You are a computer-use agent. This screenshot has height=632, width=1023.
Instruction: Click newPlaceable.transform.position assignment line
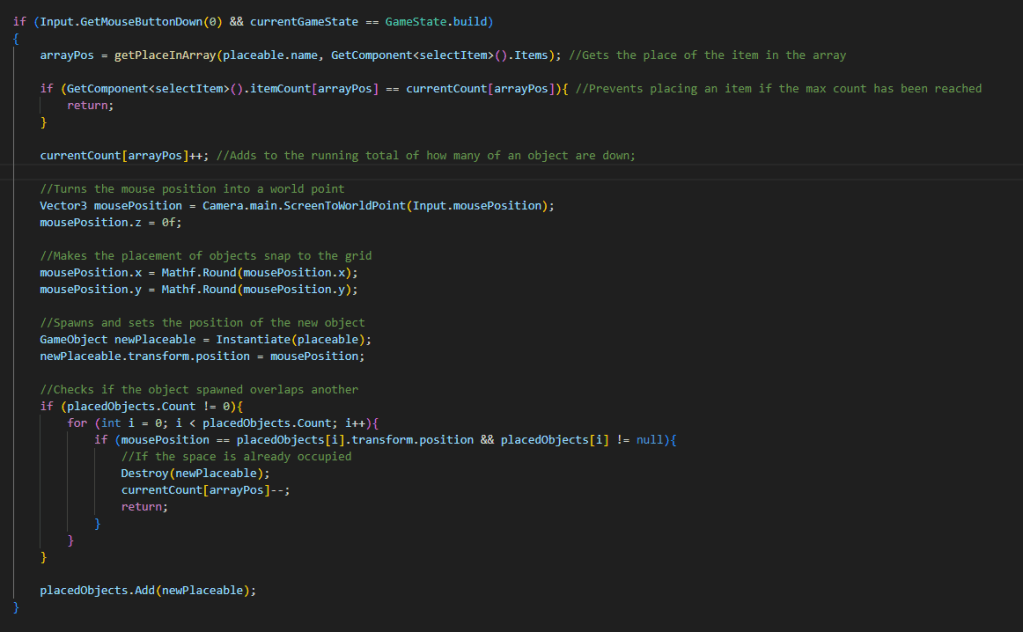(202, 356)
